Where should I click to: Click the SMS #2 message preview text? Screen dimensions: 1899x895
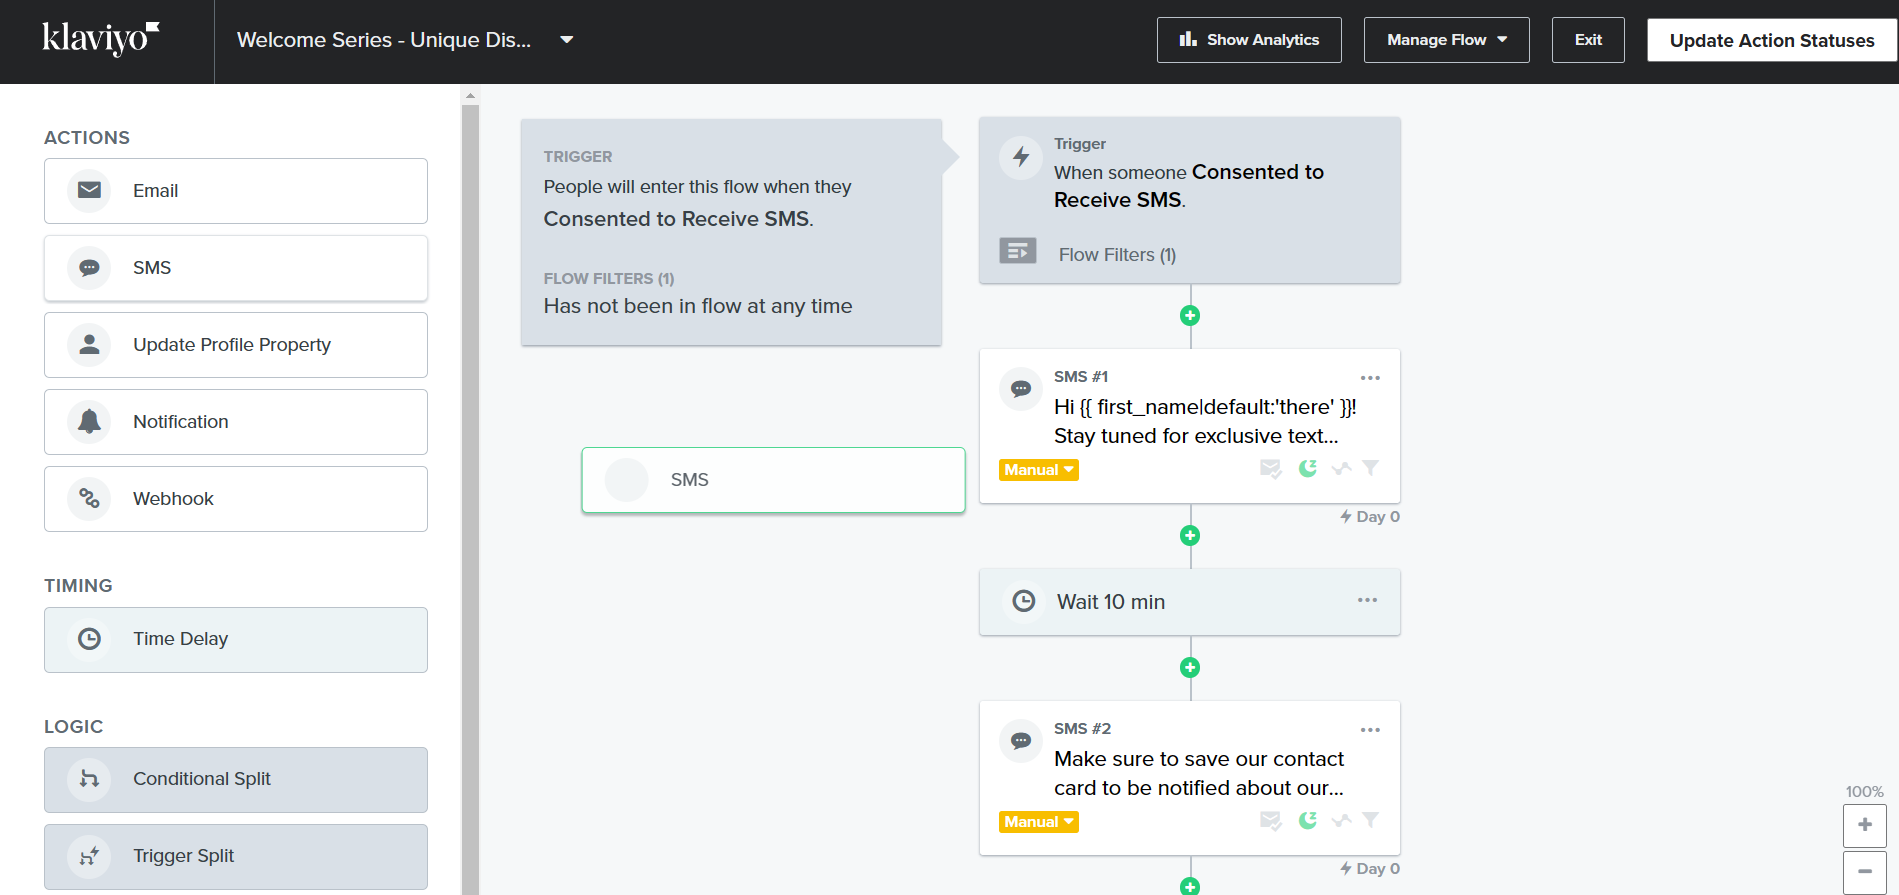1199,773
